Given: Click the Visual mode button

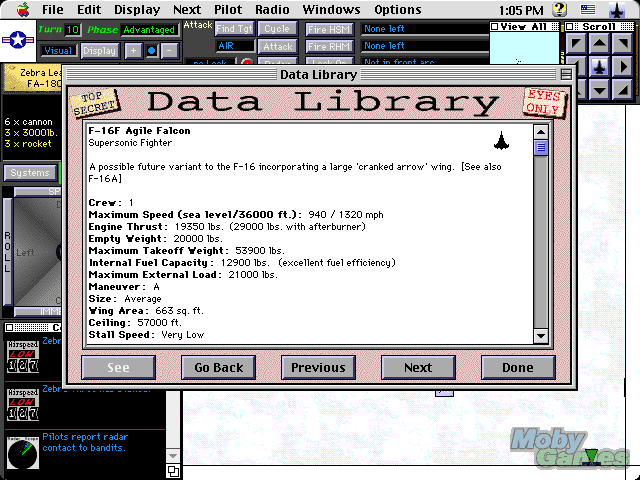Looking at the screenshot, I should point(58,51).
